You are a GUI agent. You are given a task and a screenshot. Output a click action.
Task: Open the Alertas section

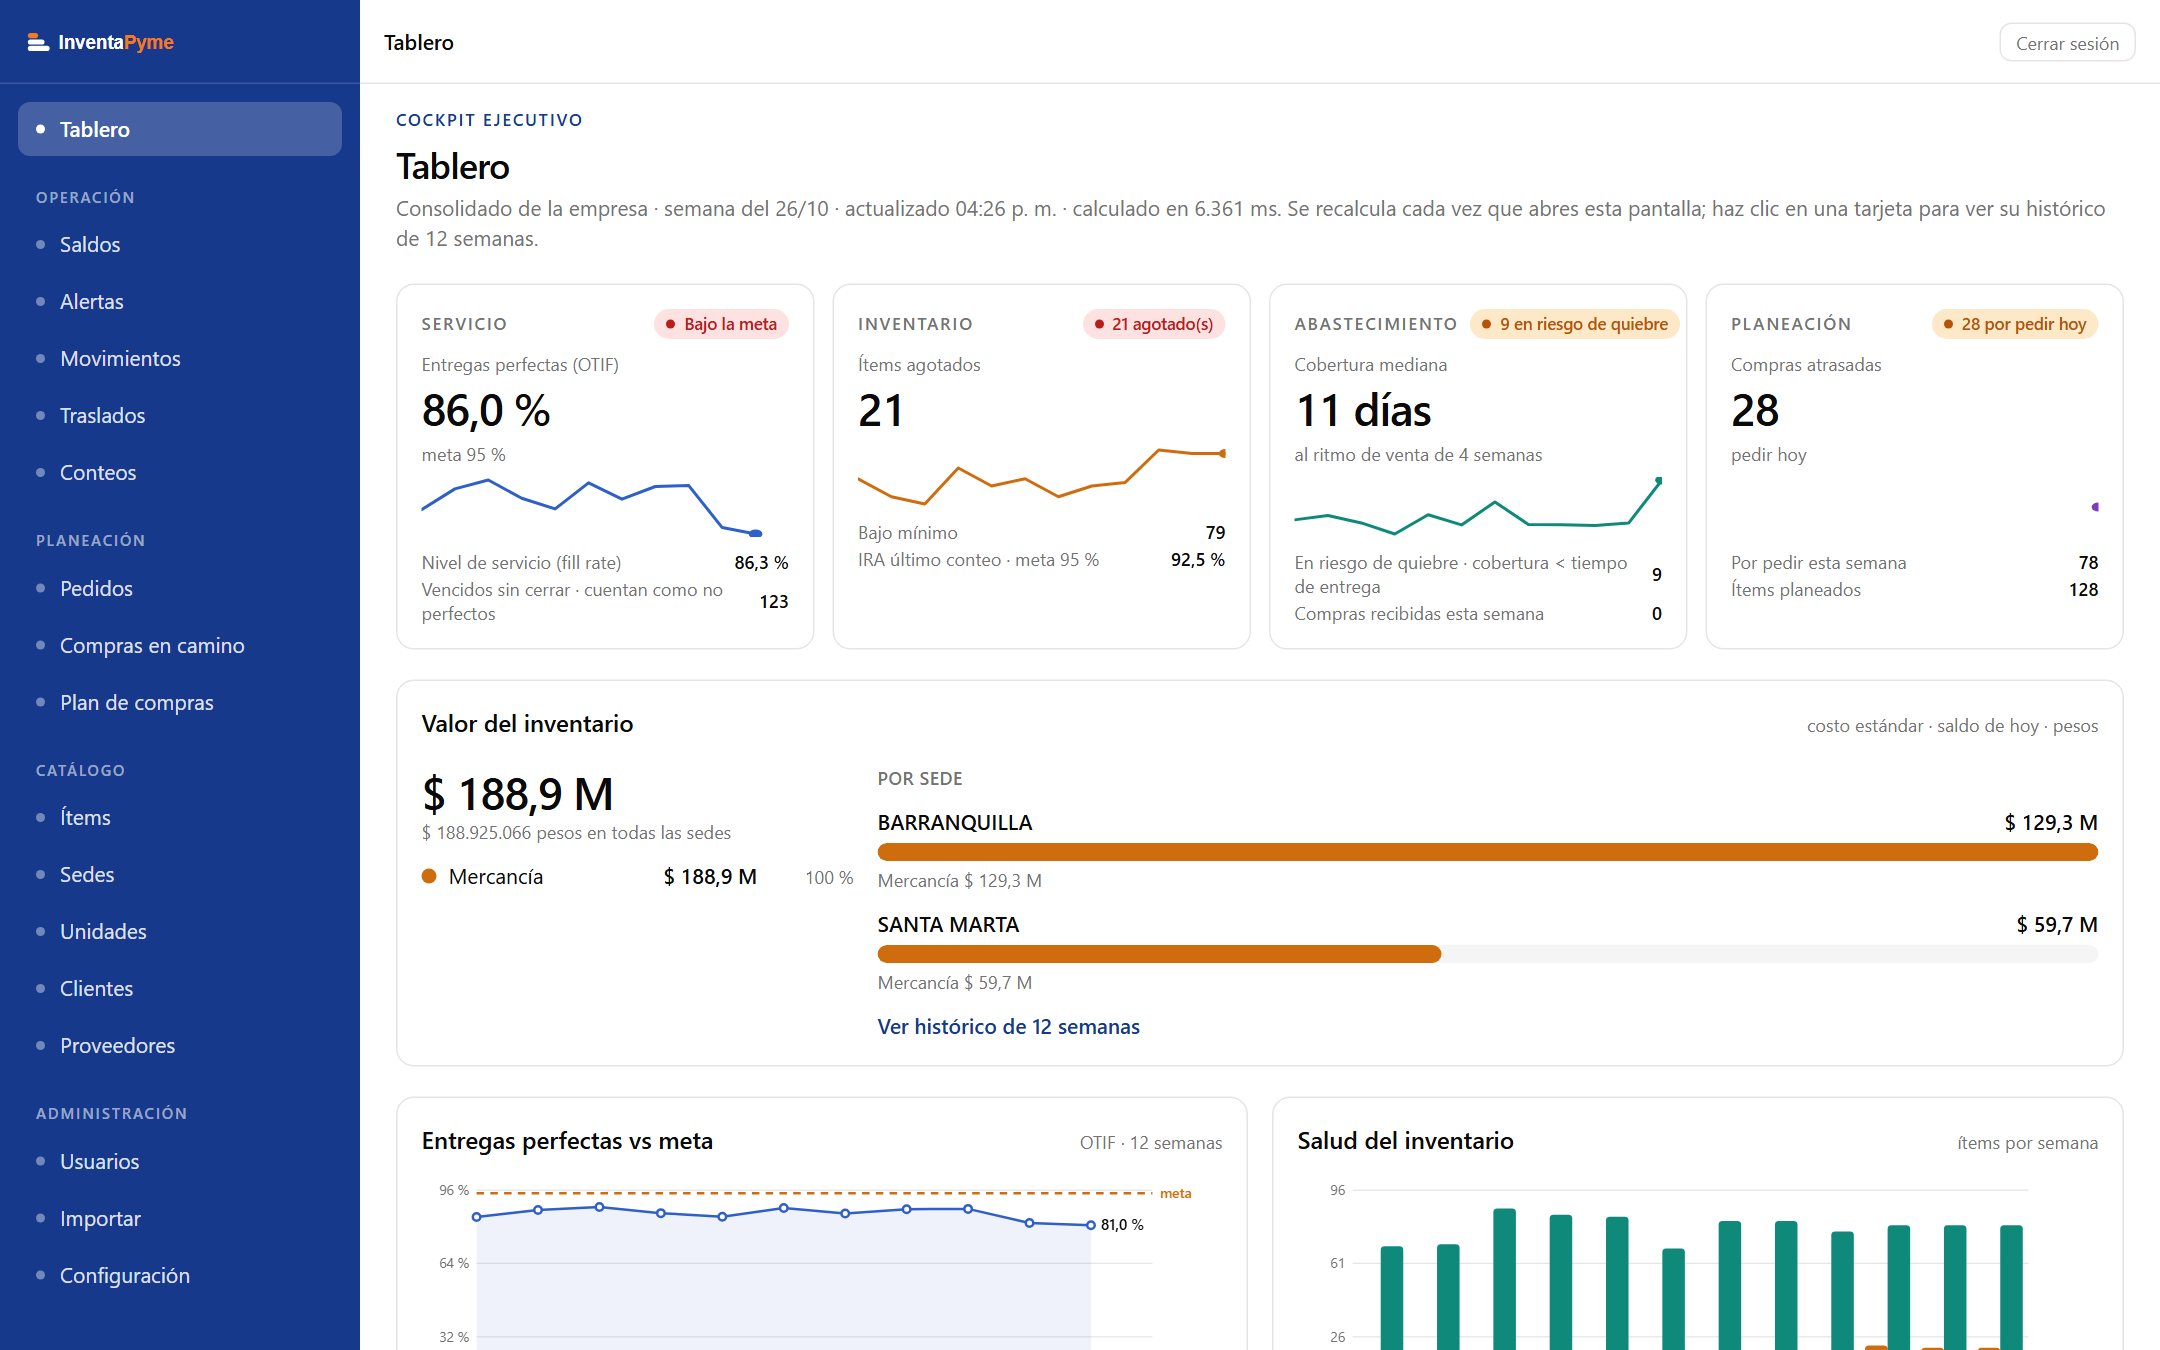click(x=180, y=301)
